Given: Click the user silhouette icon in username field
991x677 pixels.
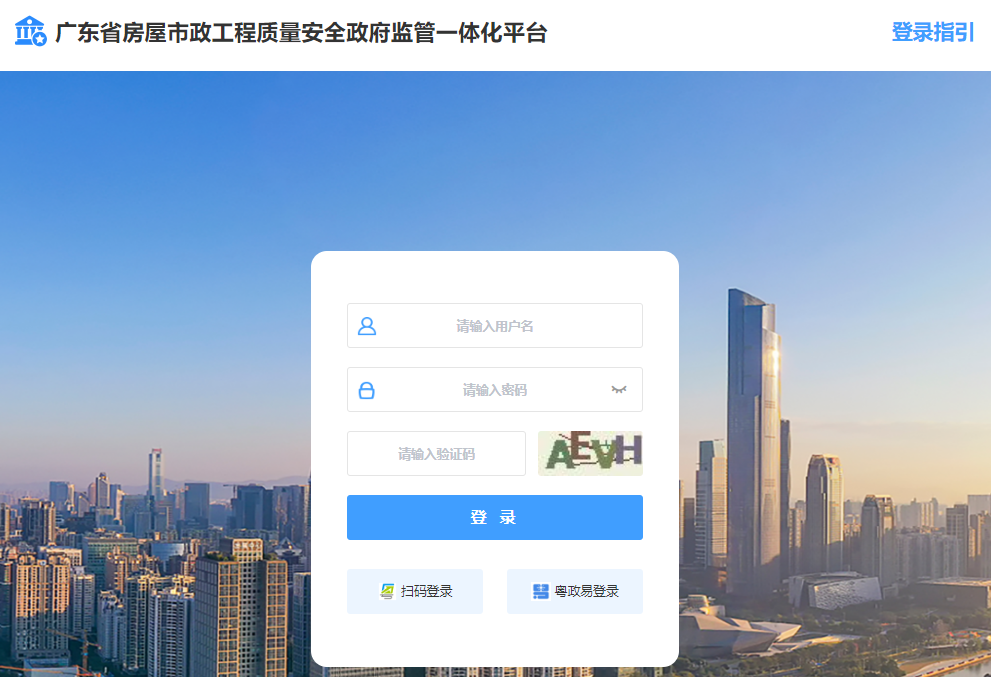Looking at the screenshot, I should tap(367, 326).
